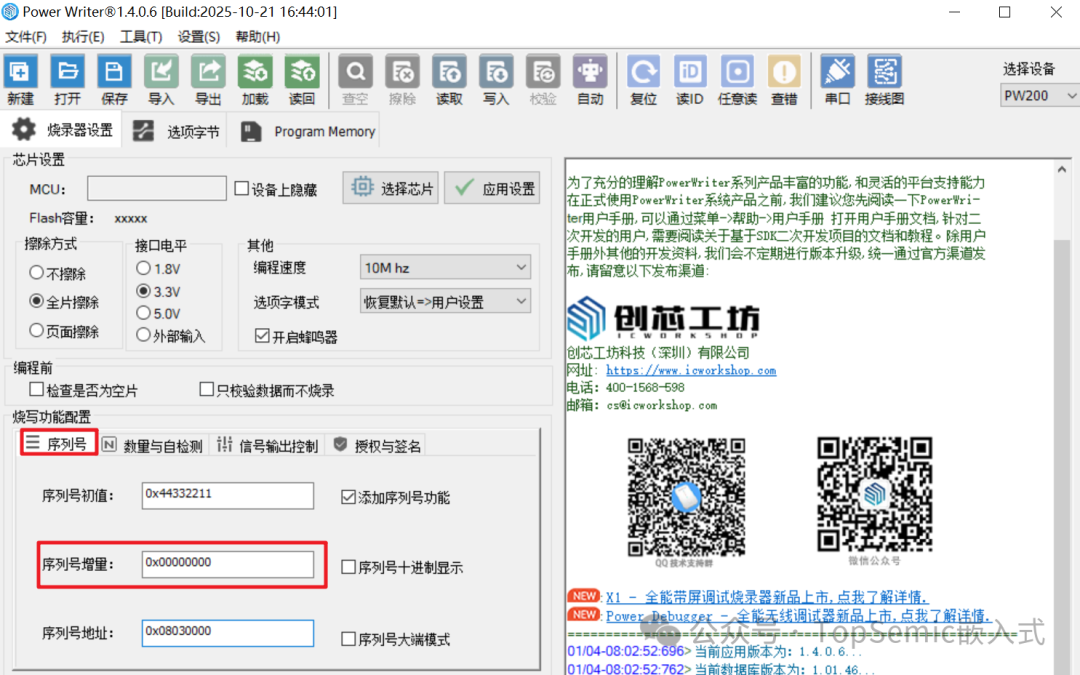Select the 新建 (New) toolbar icon
Screen dimensions: 1080x675
coord(21,78)
